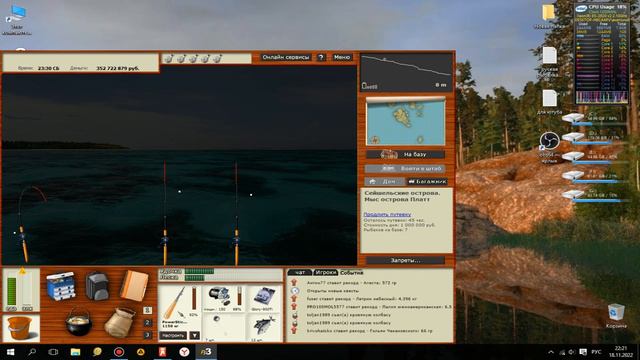This screenshot has height=360, width=640.
Task: Click the Продлить путевку link
Action: pyautogui.click(x=387, y=214)
